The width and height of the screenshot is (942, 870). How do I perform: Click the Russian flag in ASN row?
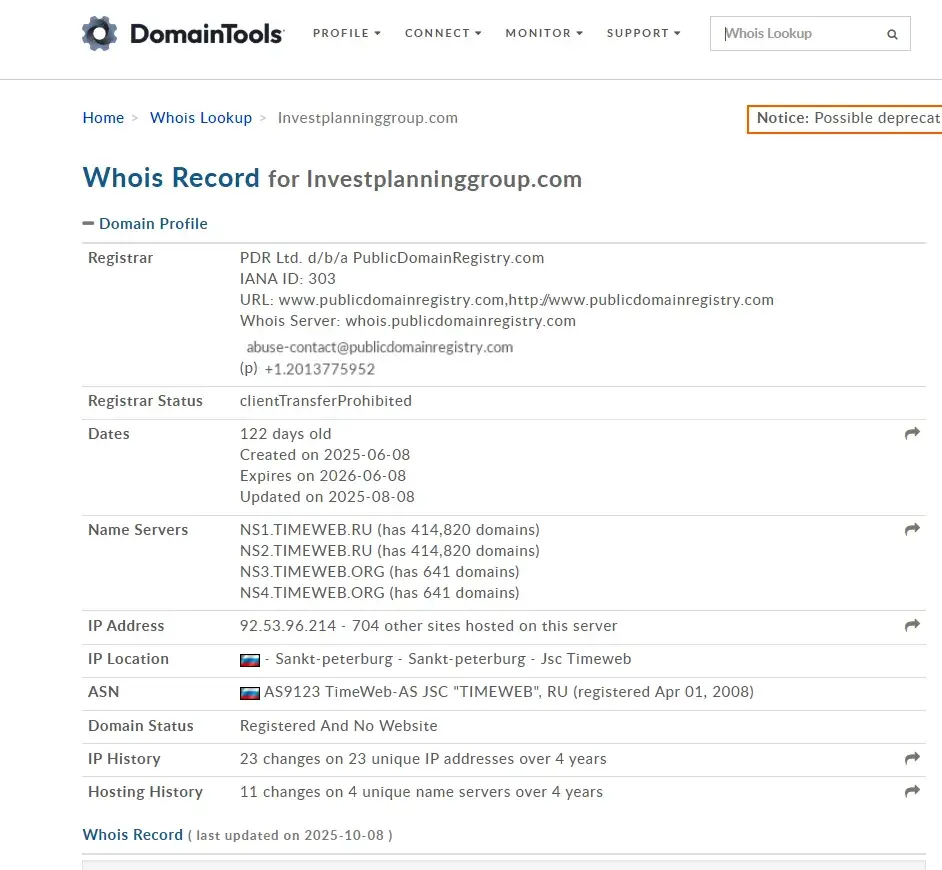(x=250, y=693)
